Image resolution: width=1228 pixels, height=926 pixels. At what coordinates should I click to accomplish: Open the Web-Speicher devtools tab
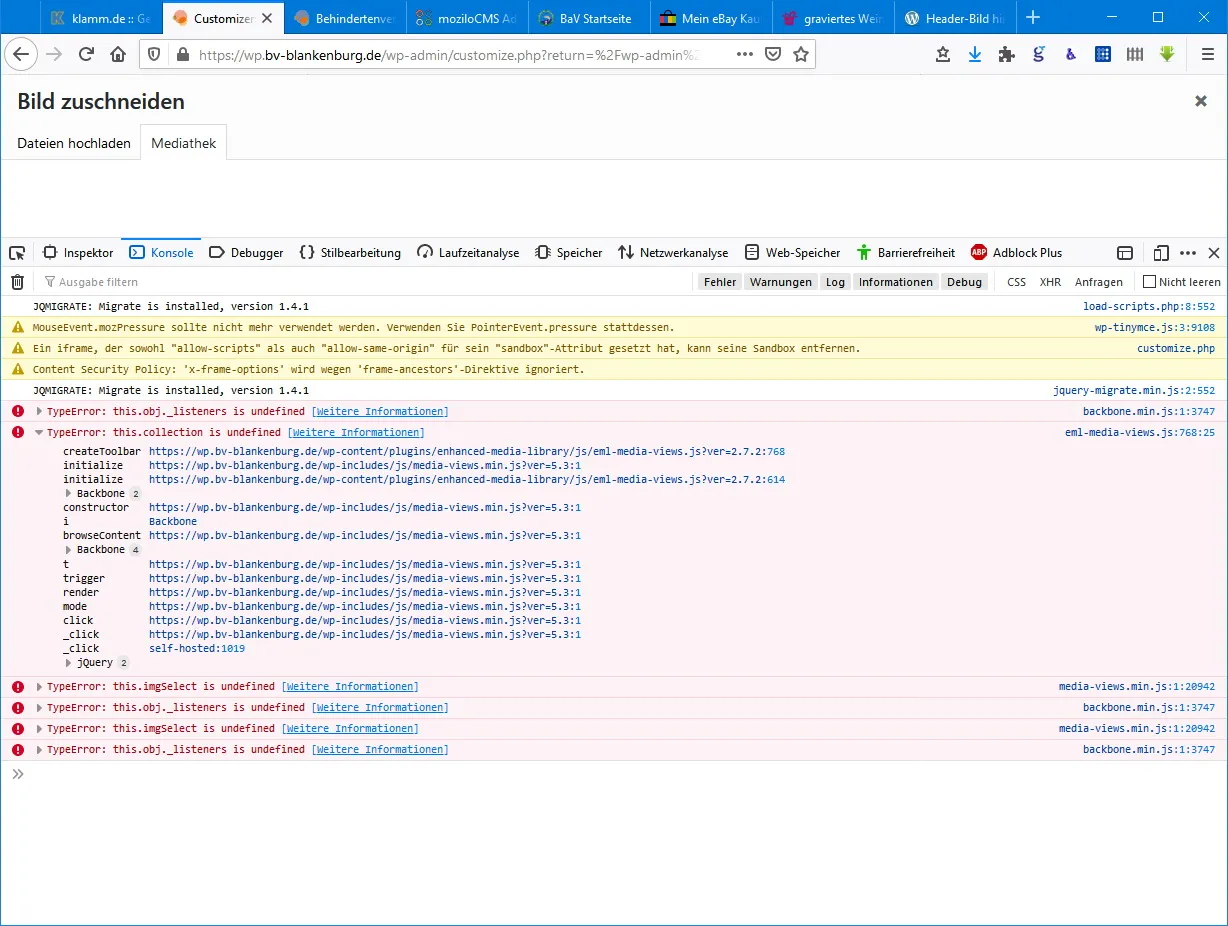(793, 253)
